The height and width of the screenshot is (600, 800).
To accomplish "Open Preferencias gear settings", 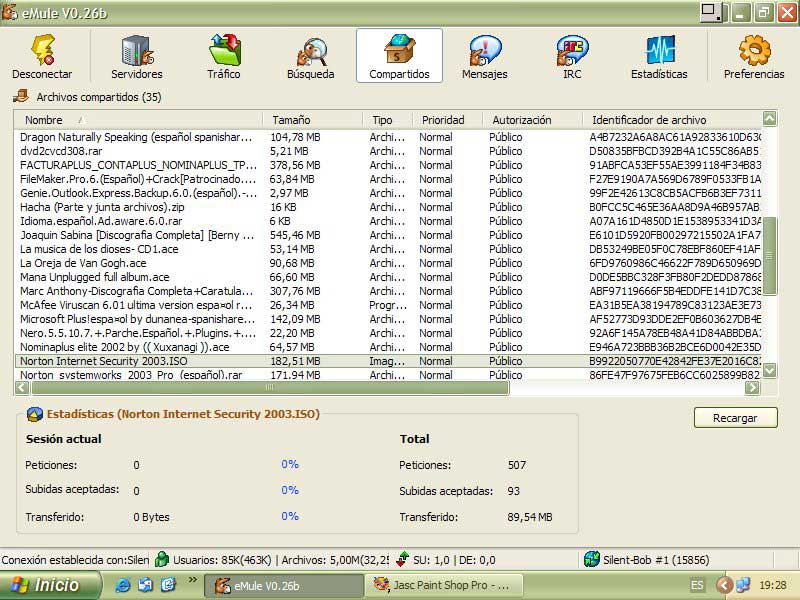I will 754,56.
